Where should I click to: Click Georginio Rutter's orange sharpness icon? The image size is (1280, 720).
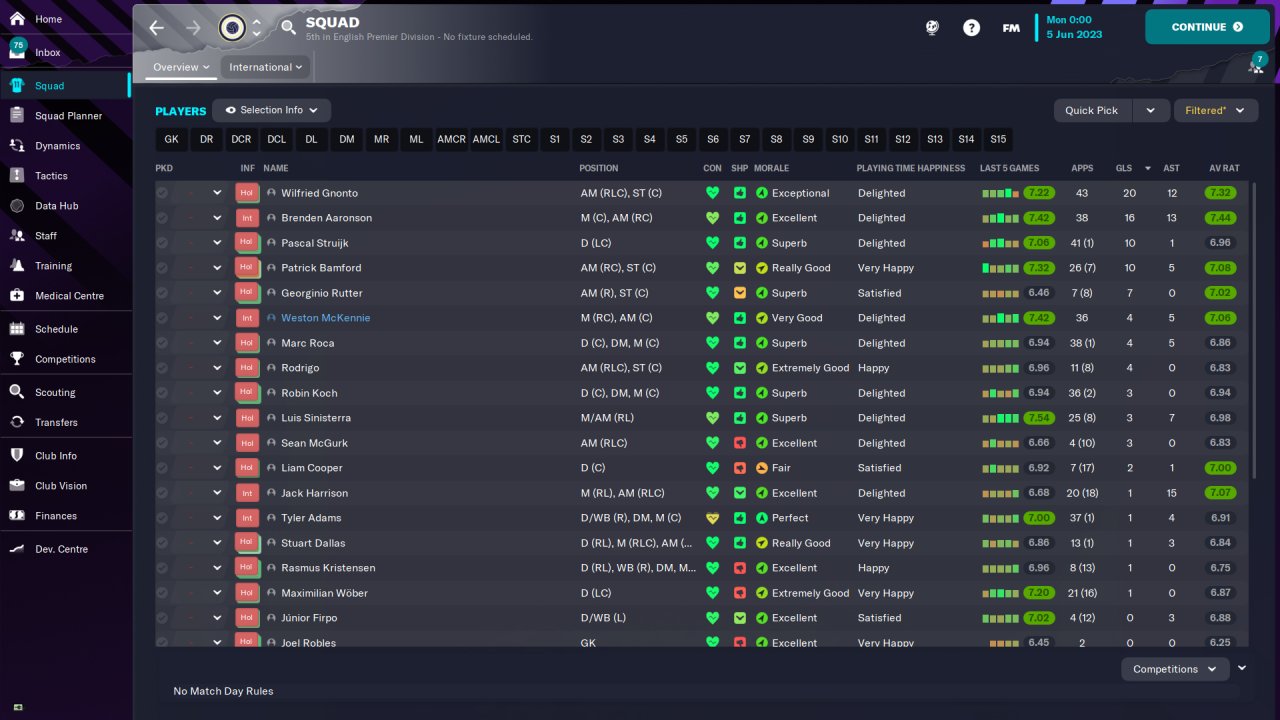click(x=740, y=293)
